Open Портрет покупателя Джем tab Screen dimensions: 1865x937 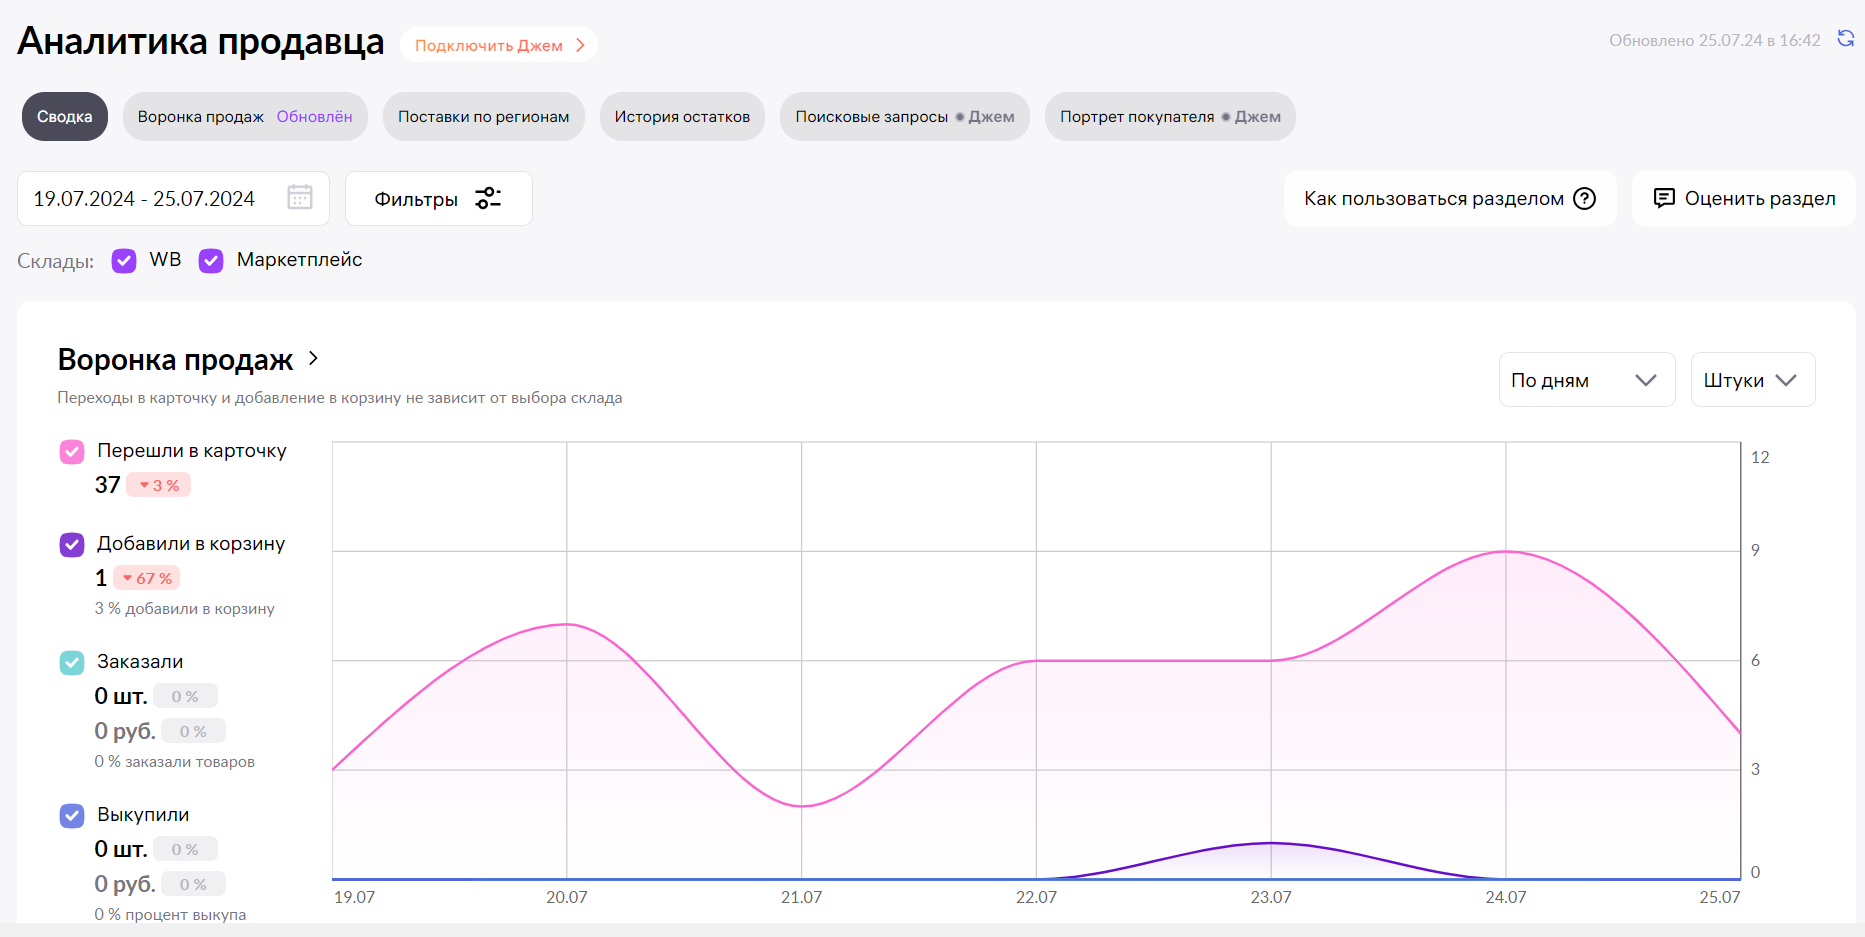[1170, 117]
